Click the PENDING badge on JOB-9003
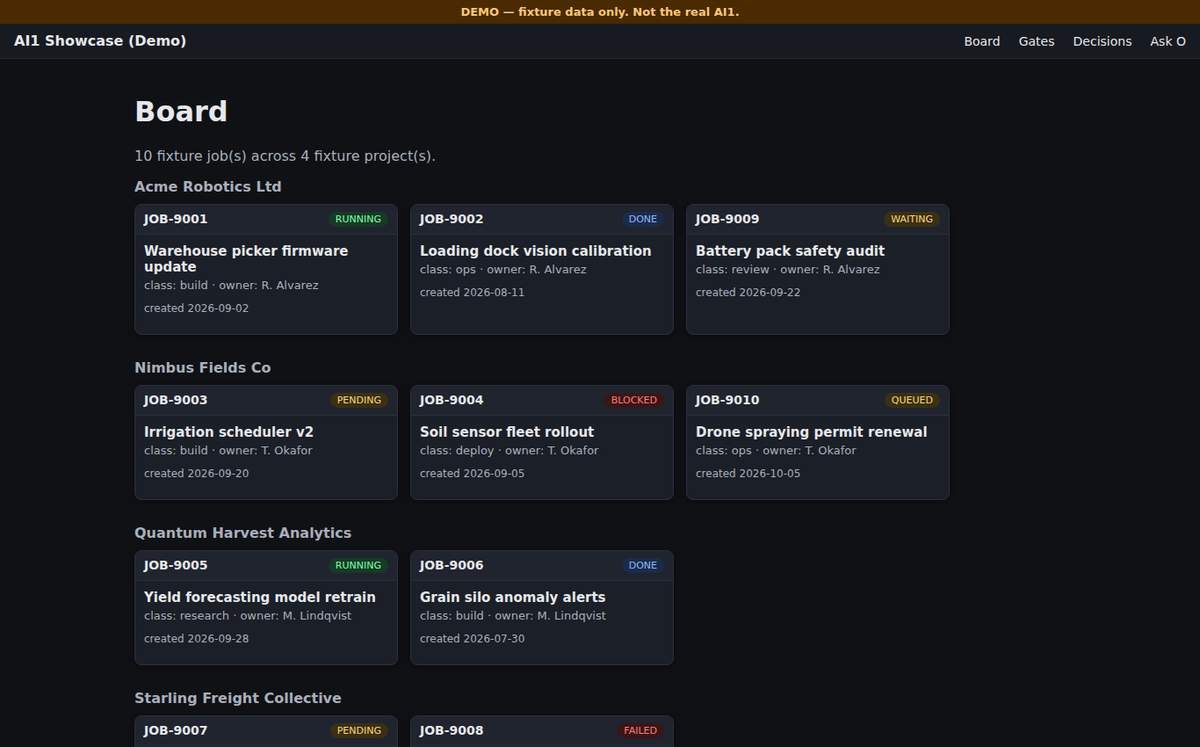This screenshot has height=747, width=1200. [359, 400]
